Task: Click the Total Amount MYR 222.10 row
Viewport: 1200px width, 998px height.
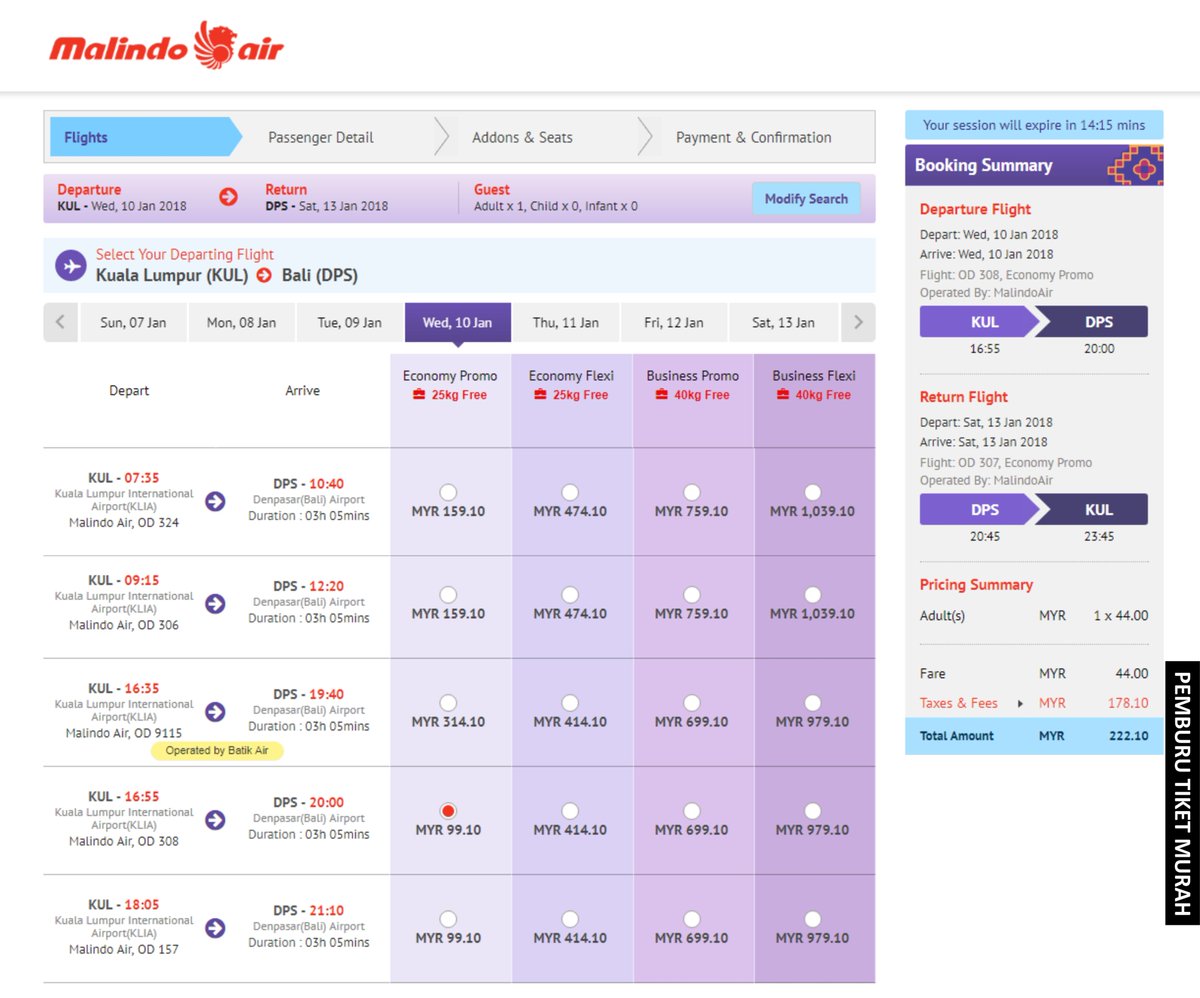Action: click(1034, 735)
